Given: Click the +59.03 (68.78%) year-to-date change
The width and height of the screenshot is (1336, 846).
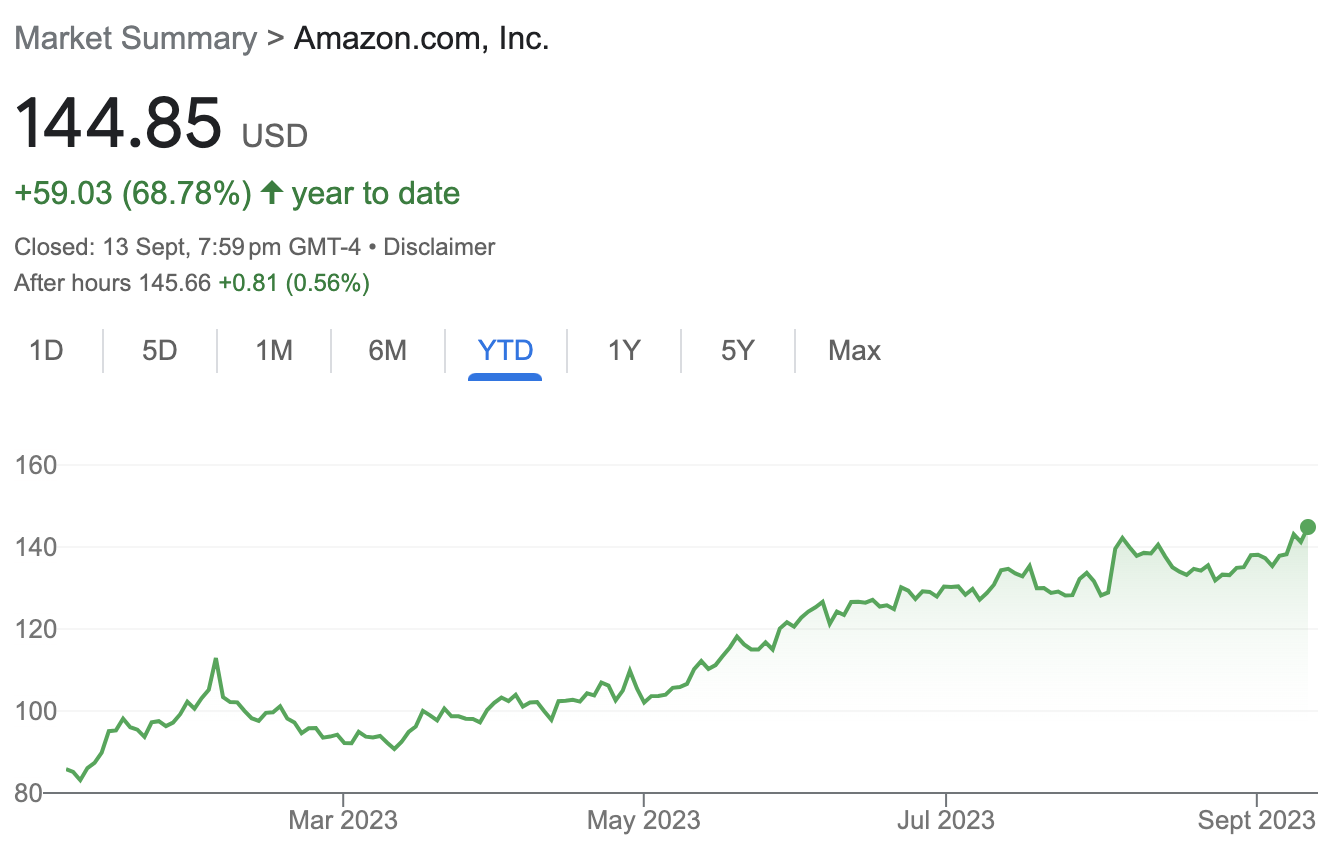Looking at the screenshot, I should [x=133, y=193].
